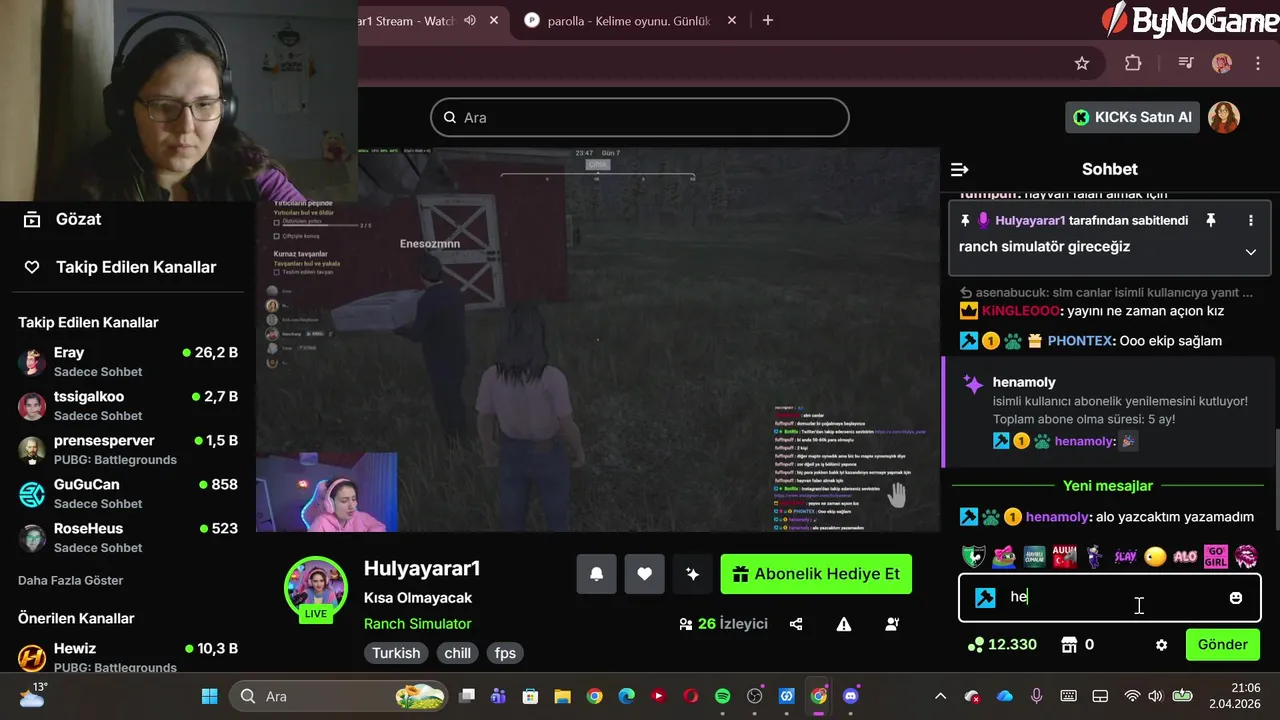1280x720 pixels.
Task: Open Hulyayarar1 live avatar
Action: 316,588
